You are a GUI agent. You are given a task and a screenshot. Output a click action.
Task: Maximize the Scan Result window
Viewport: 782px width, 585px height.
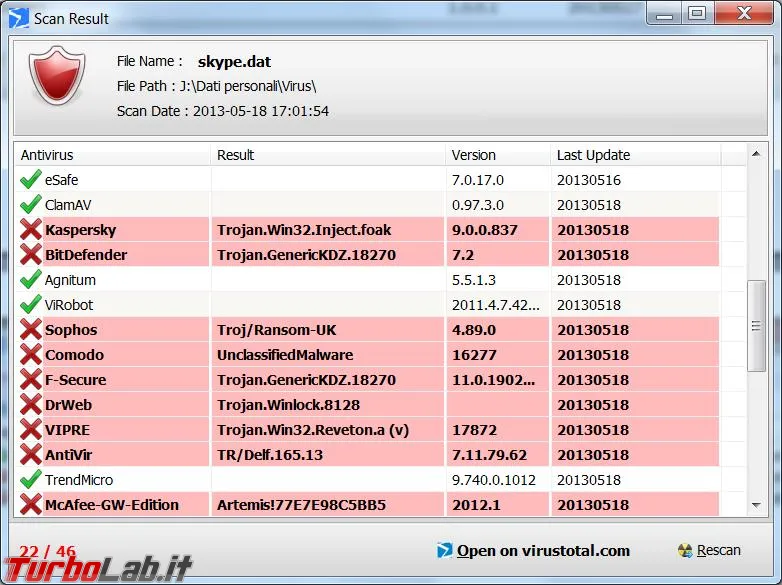click(x=697, y=13)
